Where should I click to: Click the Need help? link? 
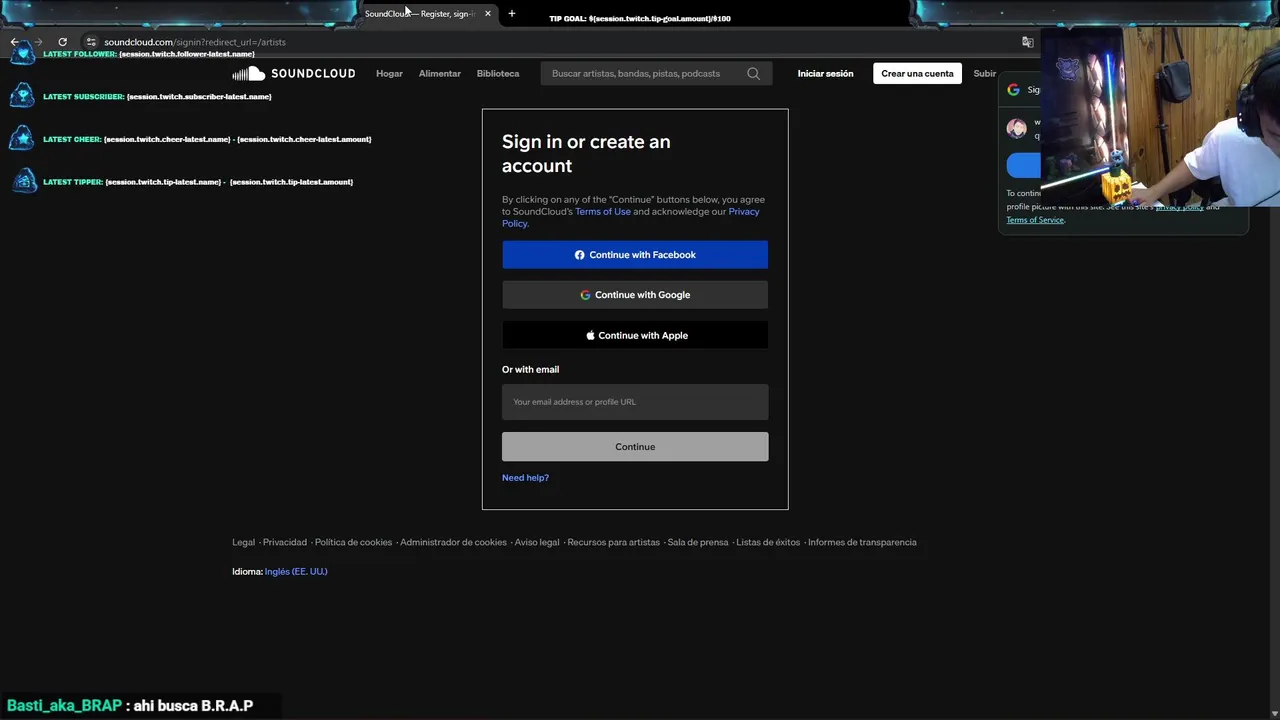point(525,478)
